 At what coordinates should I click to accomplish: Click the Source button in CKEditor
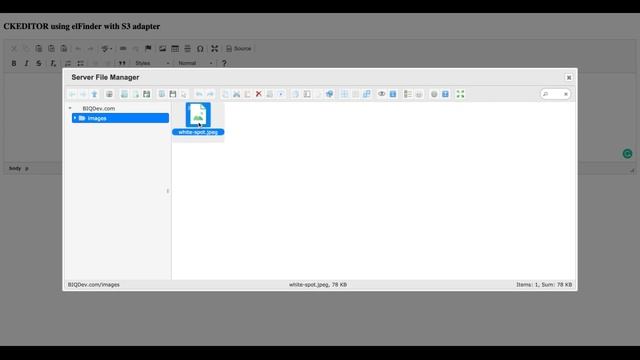coord(239,49)
